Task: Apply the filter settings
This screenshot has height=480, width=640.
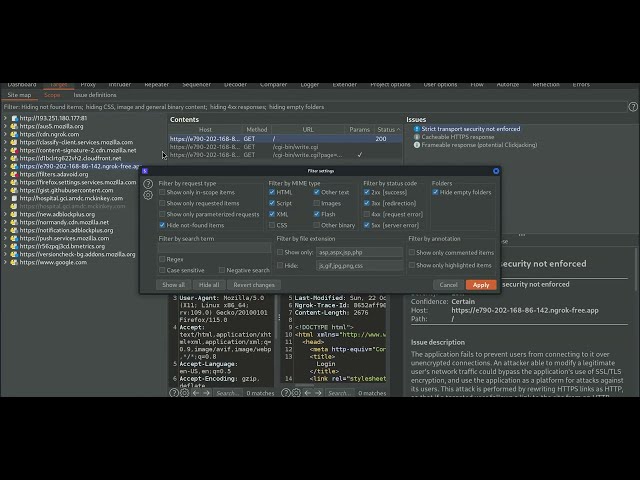Action: (x=481, y=285)
